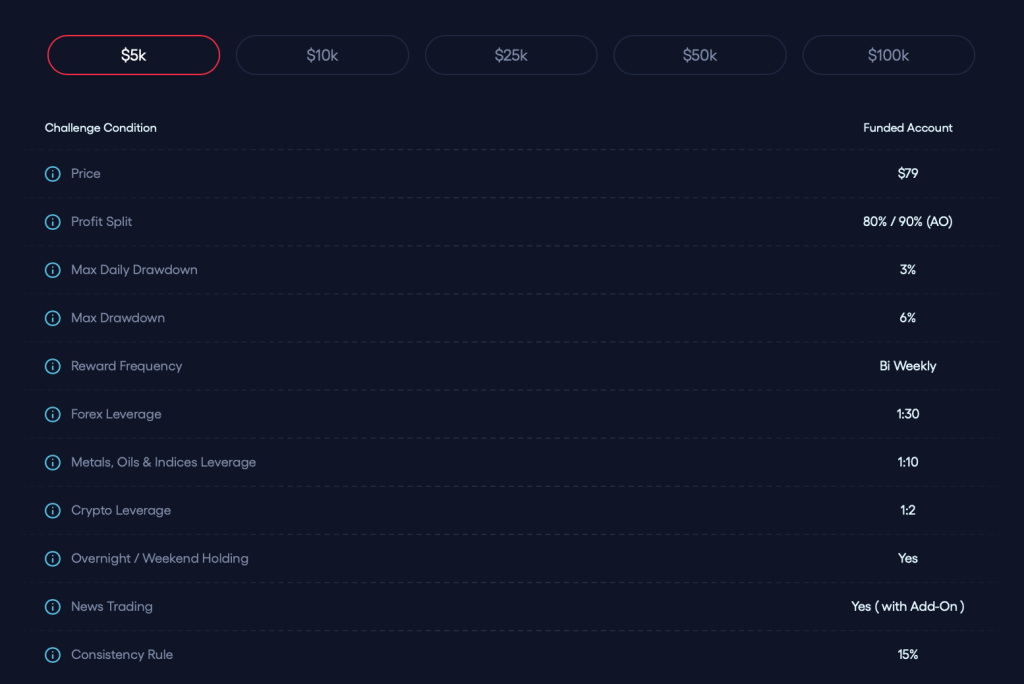Click info icon beside Forex Leverage
Screen dimensions: 1024x684
point(53,414)
